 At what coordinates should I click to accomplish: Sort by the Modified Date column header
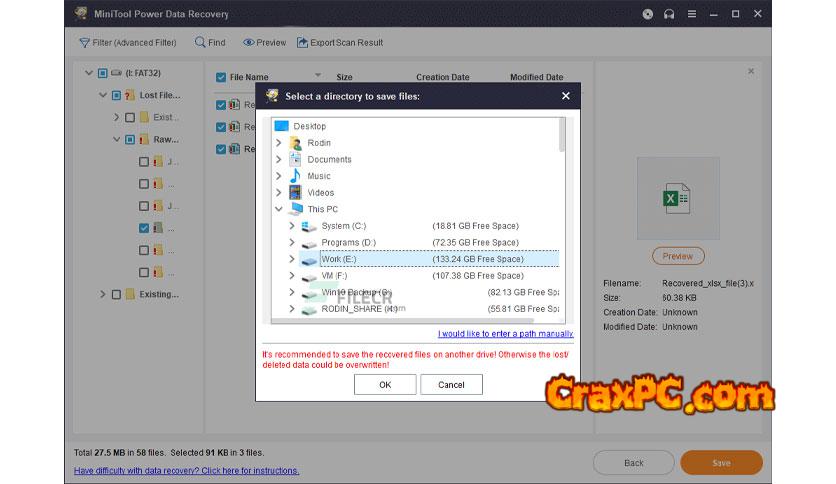[x=536, y=77]
